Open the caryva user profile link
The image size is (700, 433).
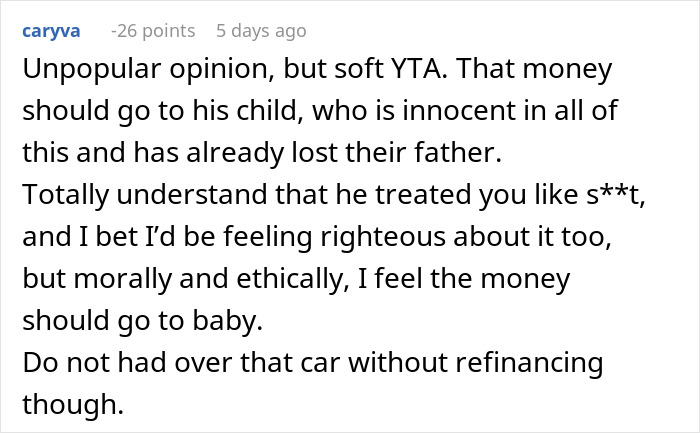click(x=47, y=31)
